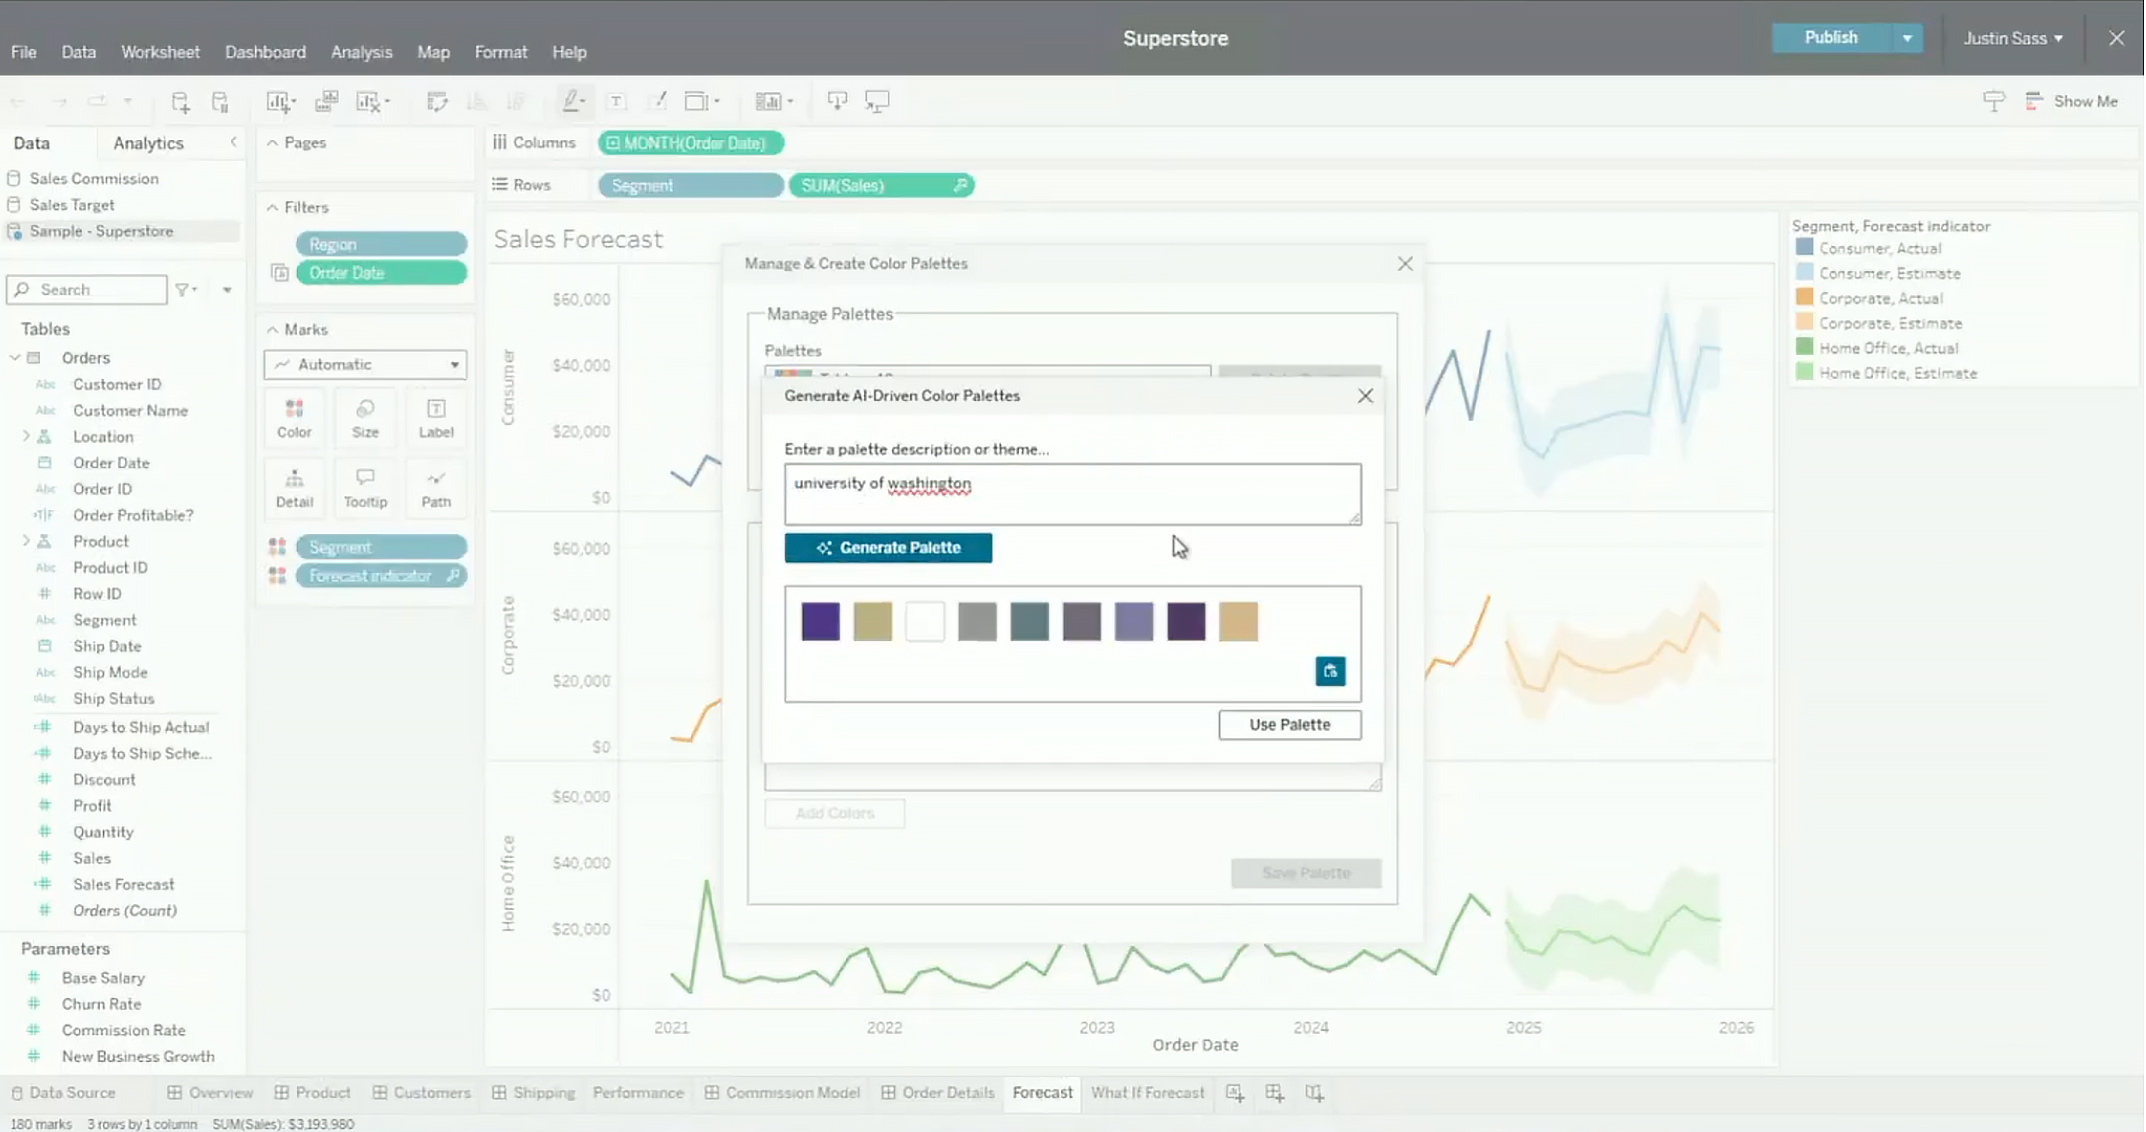Open the Publish button dropdown arrow

[x=1907, y=38]
